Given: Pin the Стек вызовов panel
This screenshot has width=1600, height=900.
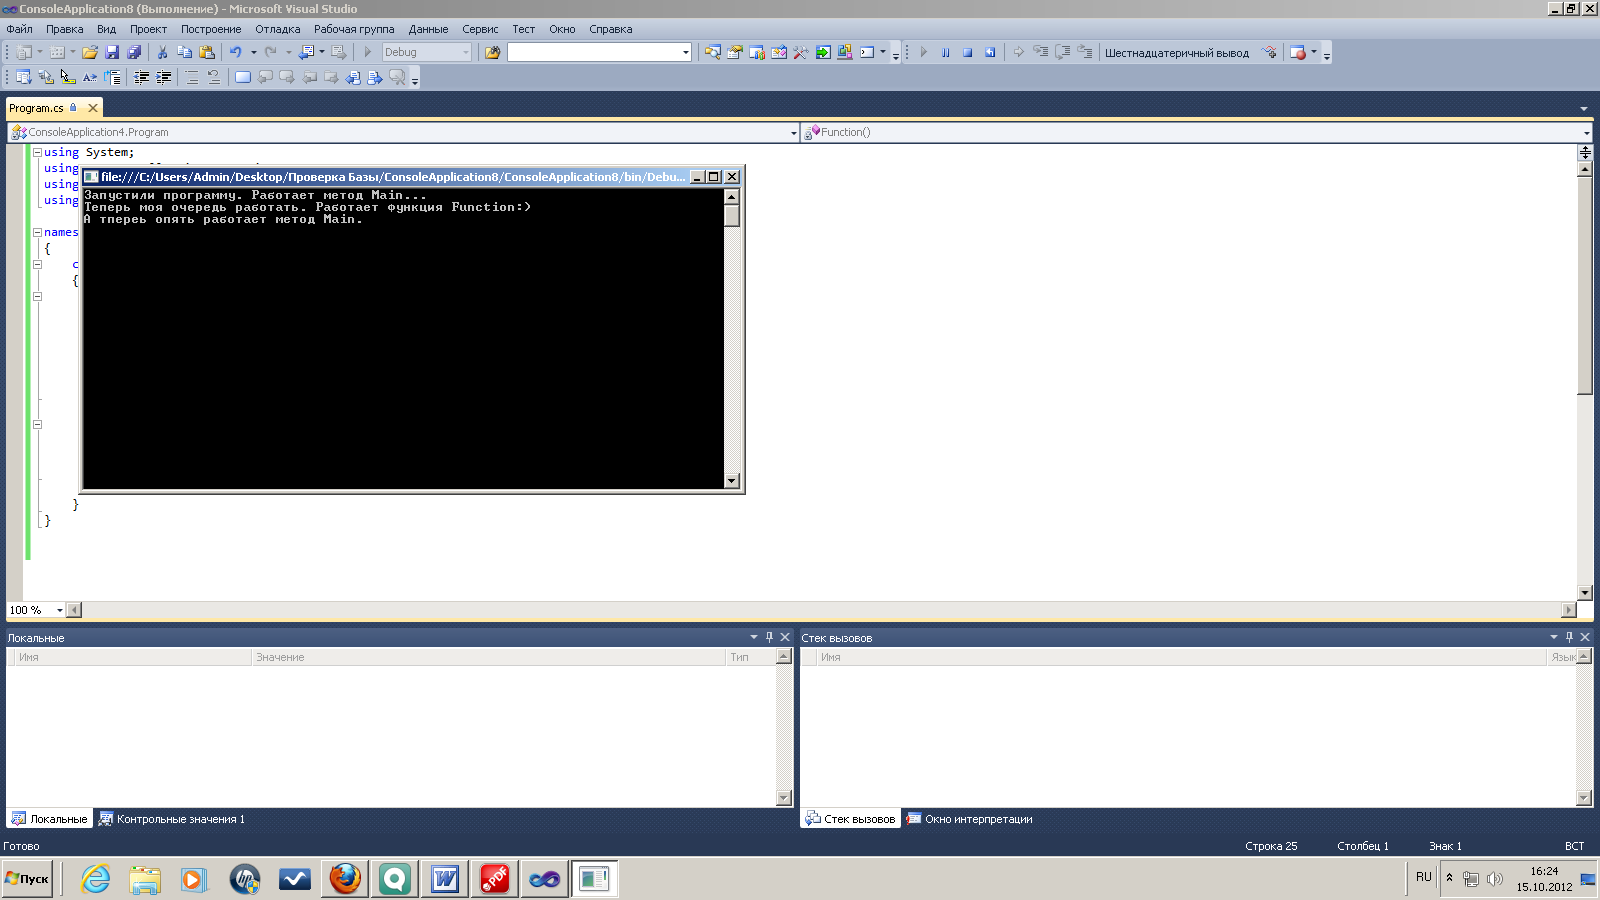Looking at the screenshot, I should pos(1569,637).
